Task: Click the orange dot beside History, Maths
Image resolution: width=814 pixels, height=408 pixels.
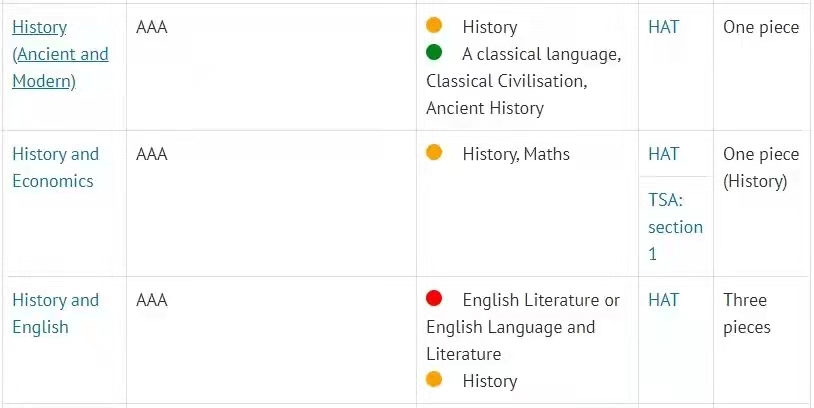Action: 434,152
